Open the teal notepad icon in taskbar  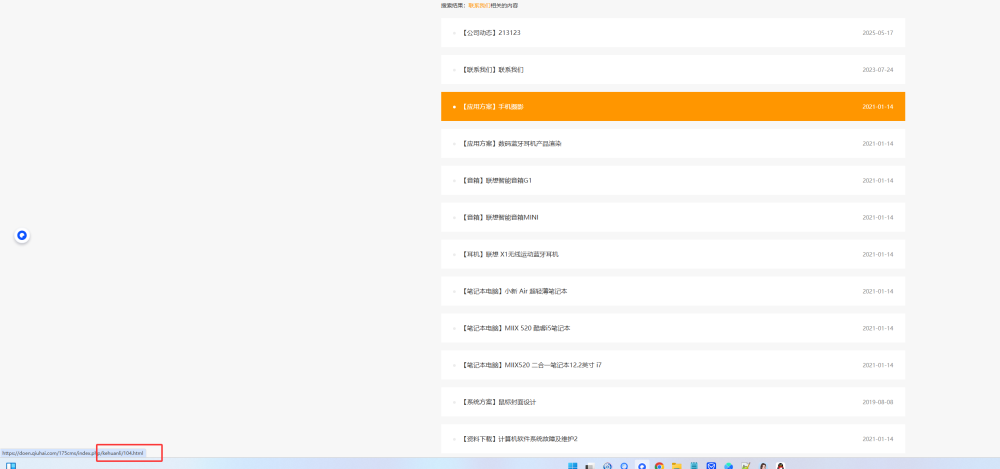pos(694,466)
